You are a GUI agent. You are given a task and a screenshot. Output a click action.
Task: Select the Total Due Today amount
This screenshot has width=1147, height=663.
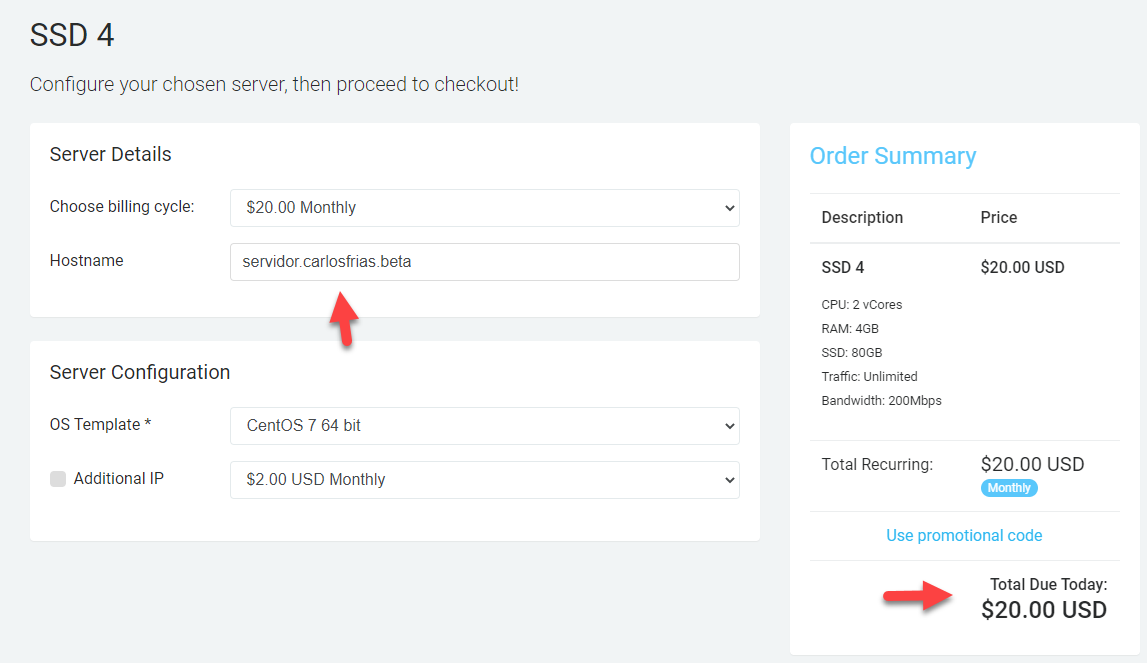(1043, 610)
